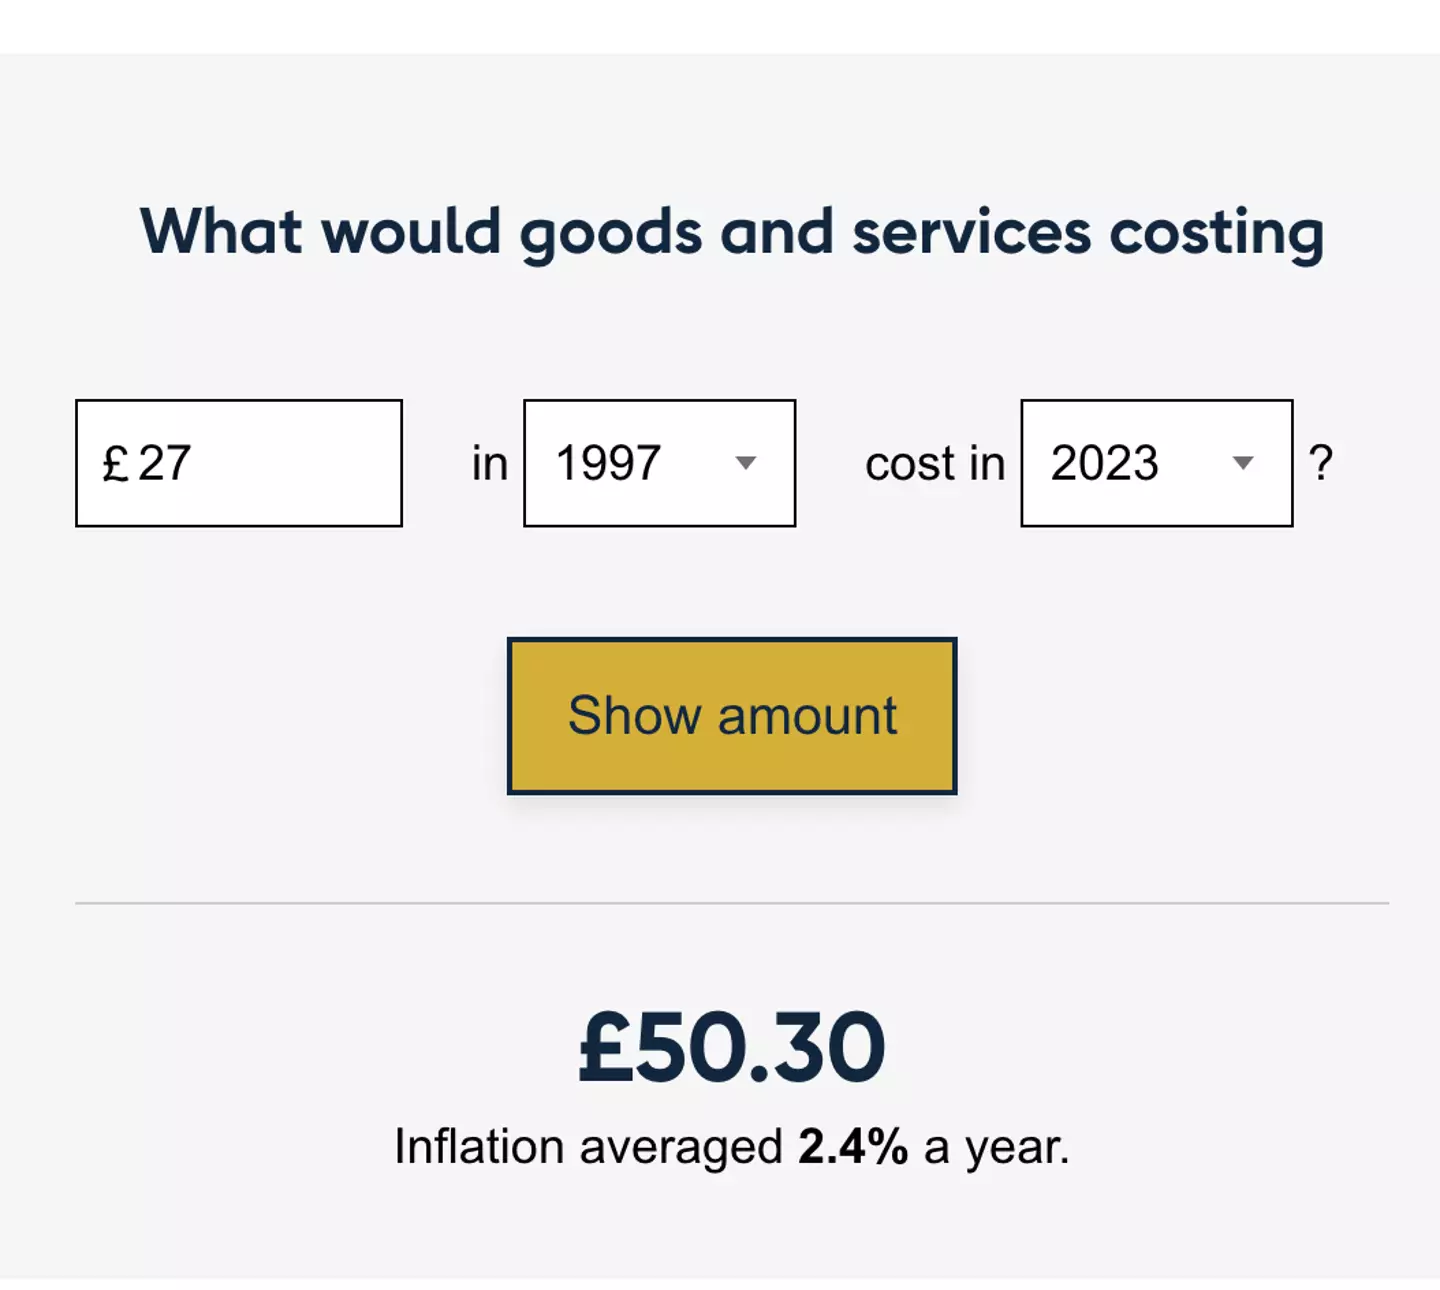This screenshot has height=1290, width=1440.
Task: Click the arrow on the 2023 selector
Action: click(x=1243, y=462)
